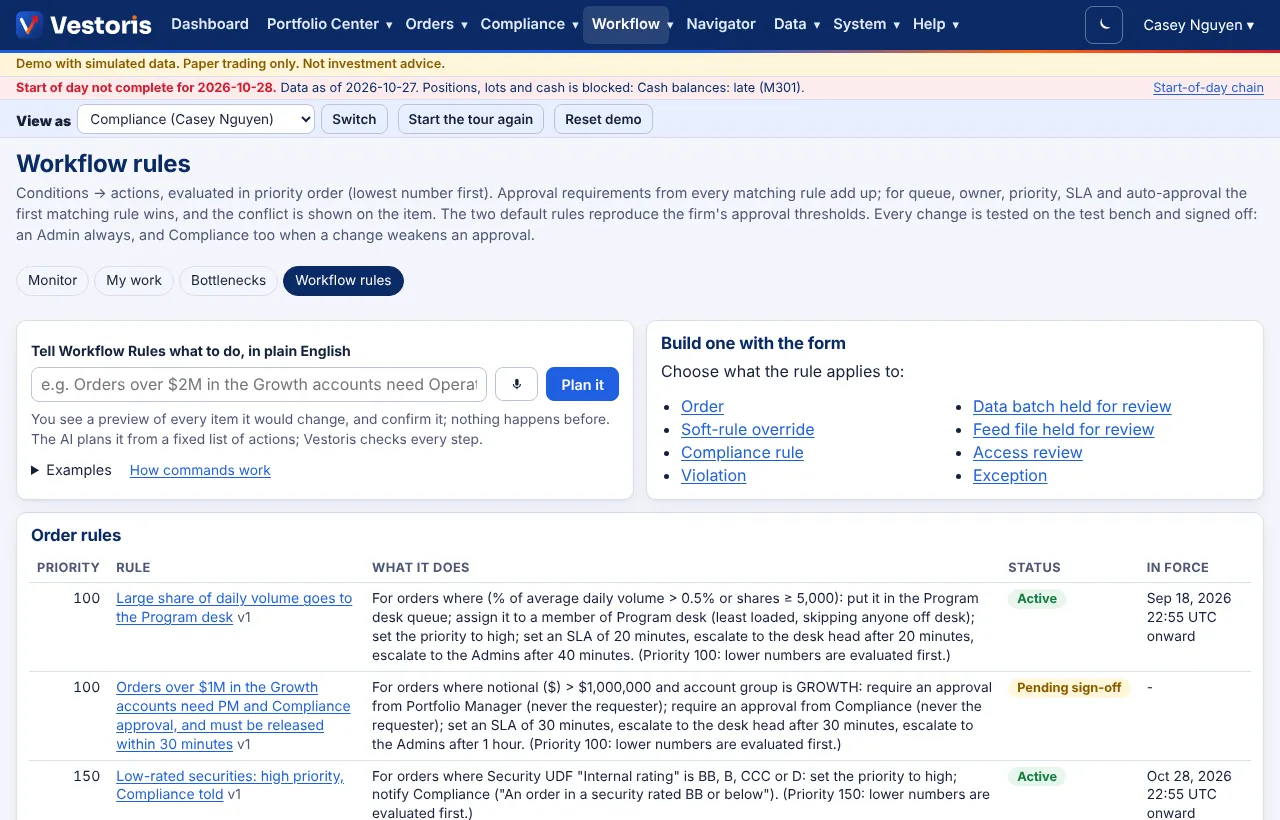Image resolution: width=1280 pixels, height=820 pixels.
Task: Expand the System menu
Action: tap(866, 24)
